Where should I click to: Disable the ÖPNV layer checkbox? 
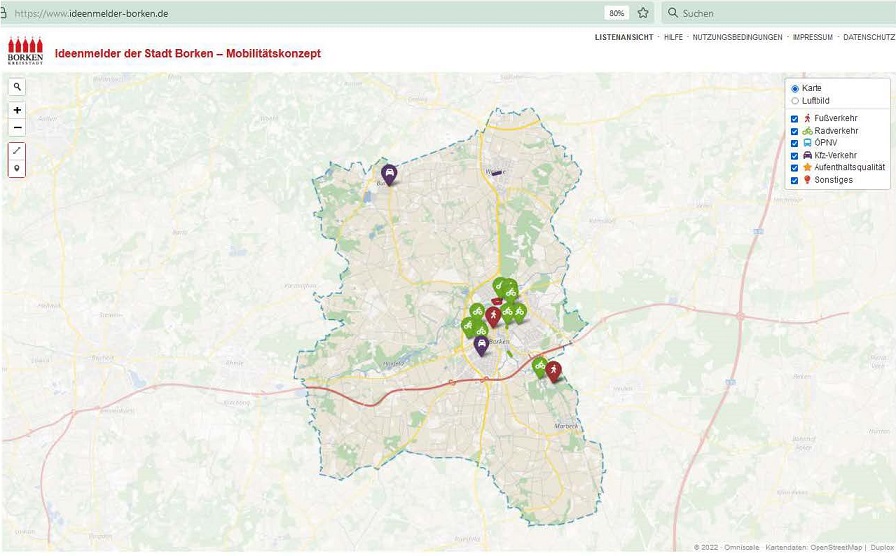tap(795, 143)
